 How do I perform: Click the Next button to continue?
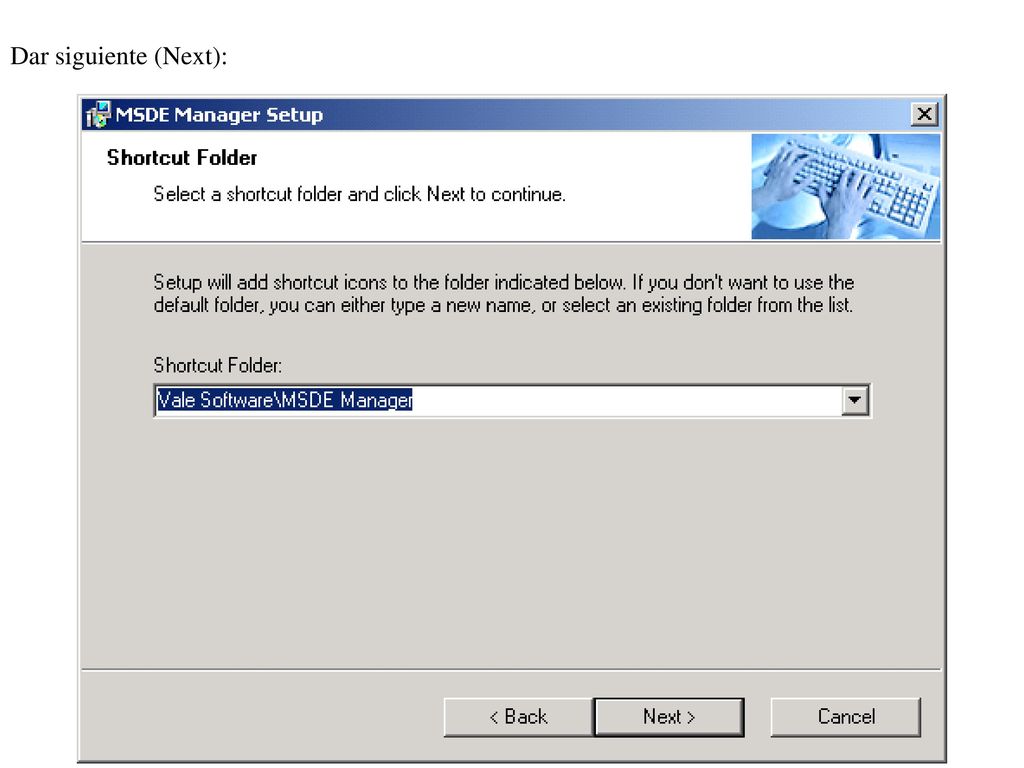click(x=669, y=717)
